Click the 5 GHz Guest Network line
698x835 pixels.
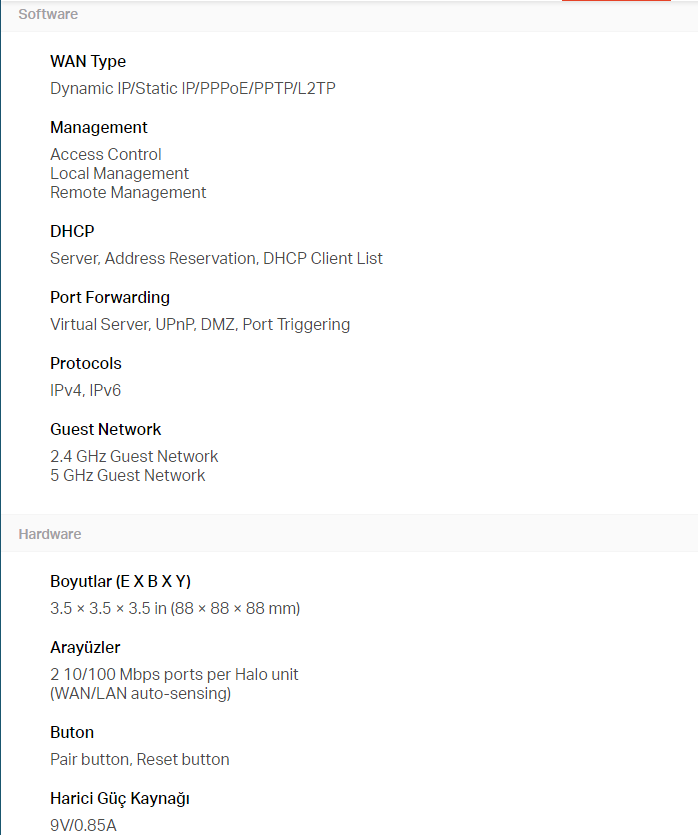tap(127, 476)
